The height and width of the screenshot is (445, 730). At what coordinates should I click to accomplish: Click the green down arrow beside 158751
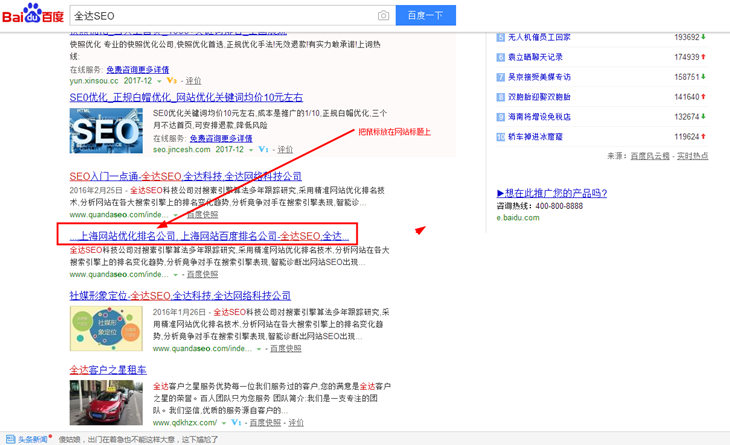[703, 77]
